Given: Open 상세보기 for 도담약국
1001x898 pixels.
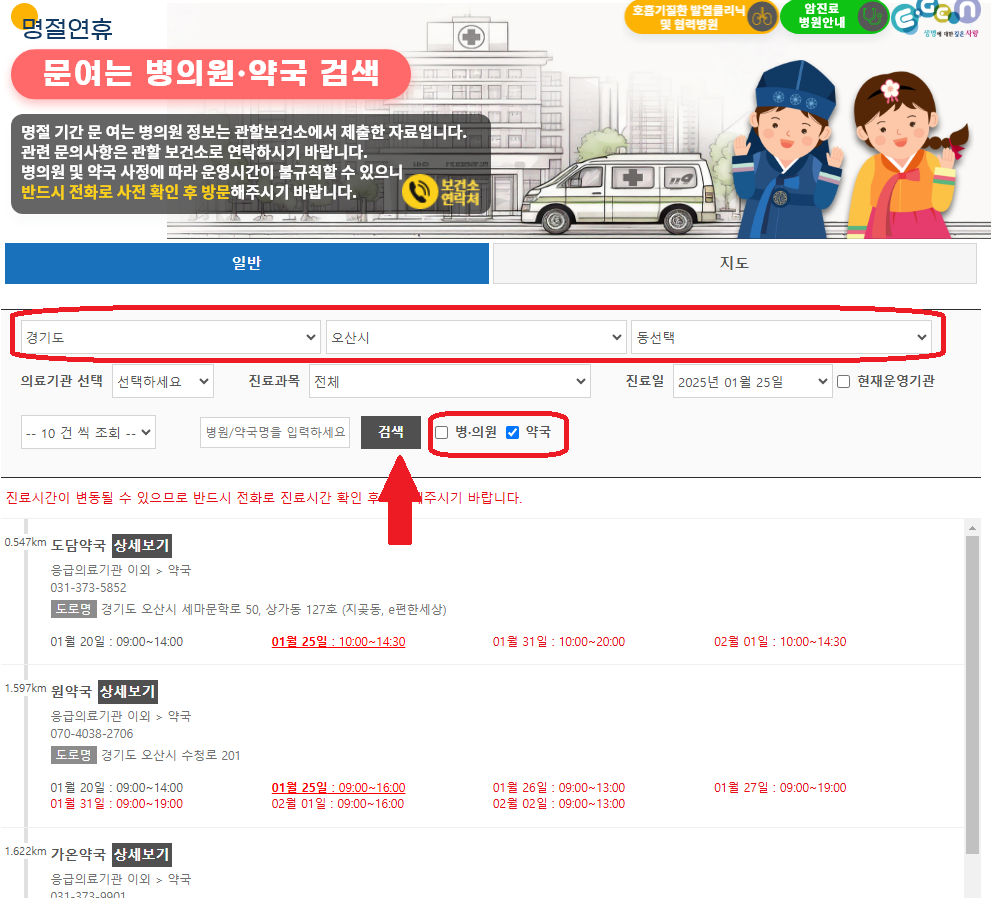Looking at the screenshot, I should click(x=143, y=546).
